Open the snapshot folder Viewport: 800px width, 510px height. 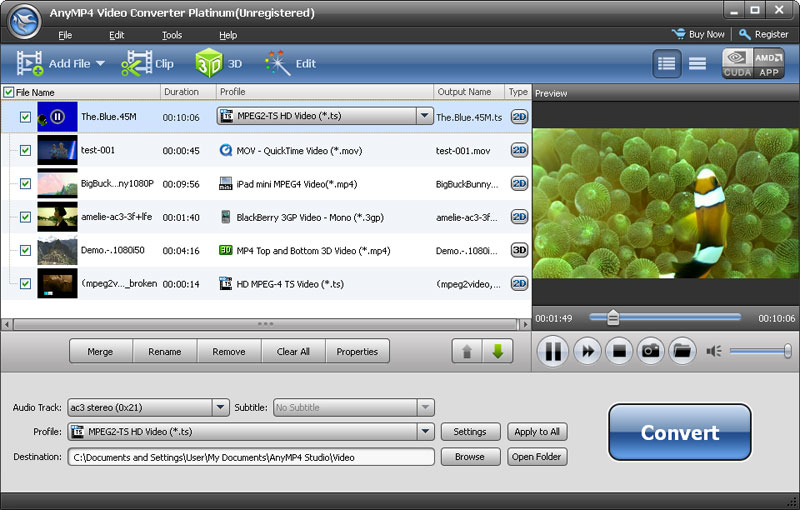click(x=682, y=351)
